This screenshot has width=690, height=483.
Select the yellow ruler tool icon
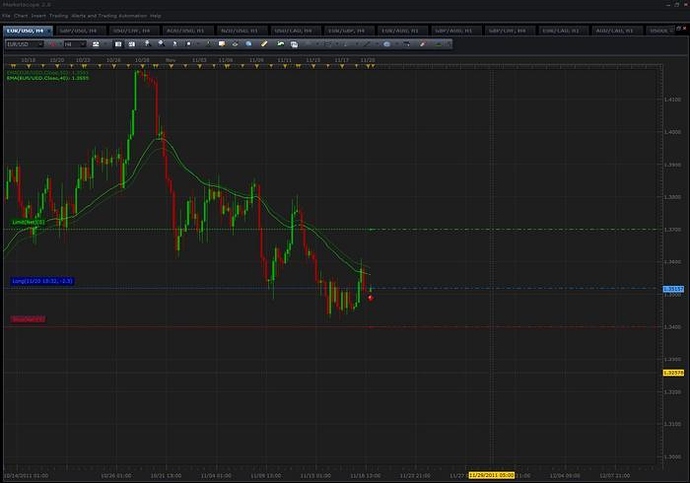point(264,44)
